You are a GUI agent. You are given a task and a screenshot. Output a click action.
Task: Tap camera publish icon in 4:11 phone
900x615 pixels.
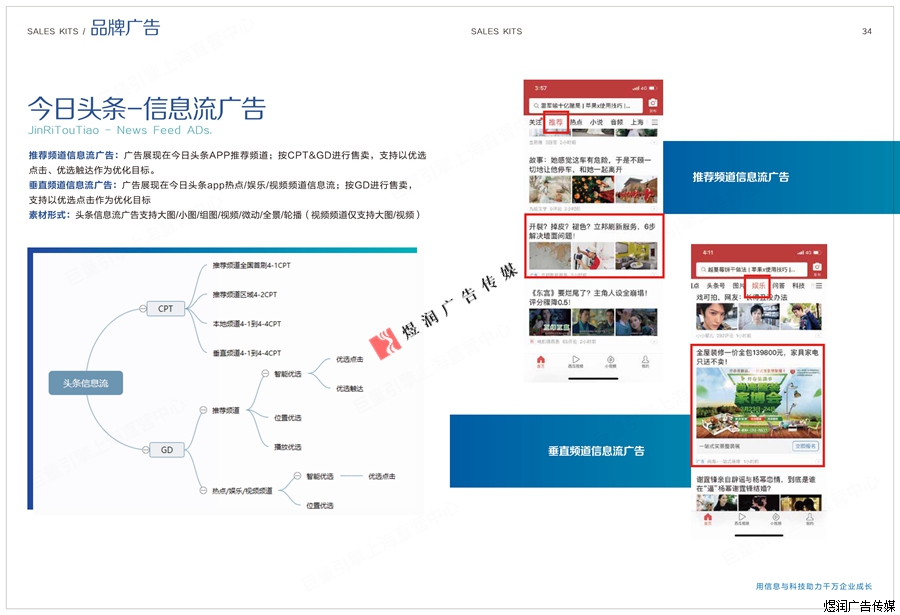click(x=817, y=268)
